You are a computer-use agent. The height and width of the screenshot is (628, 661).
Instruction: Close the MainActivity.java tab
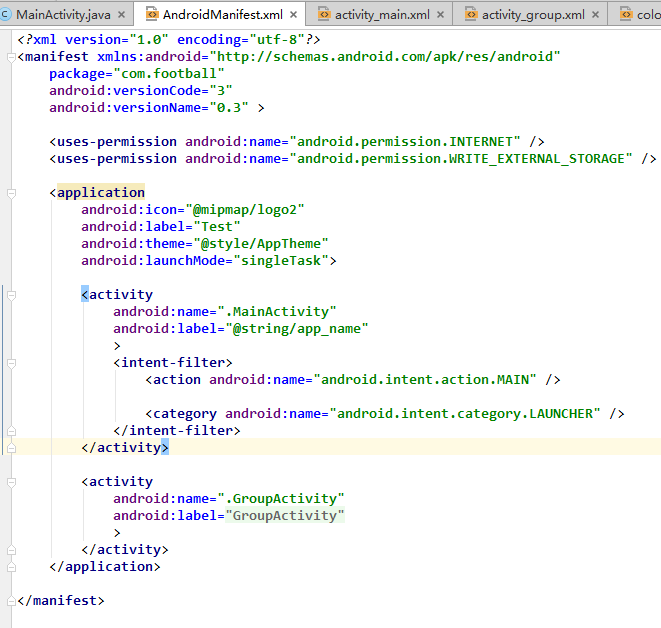[121, 15]
